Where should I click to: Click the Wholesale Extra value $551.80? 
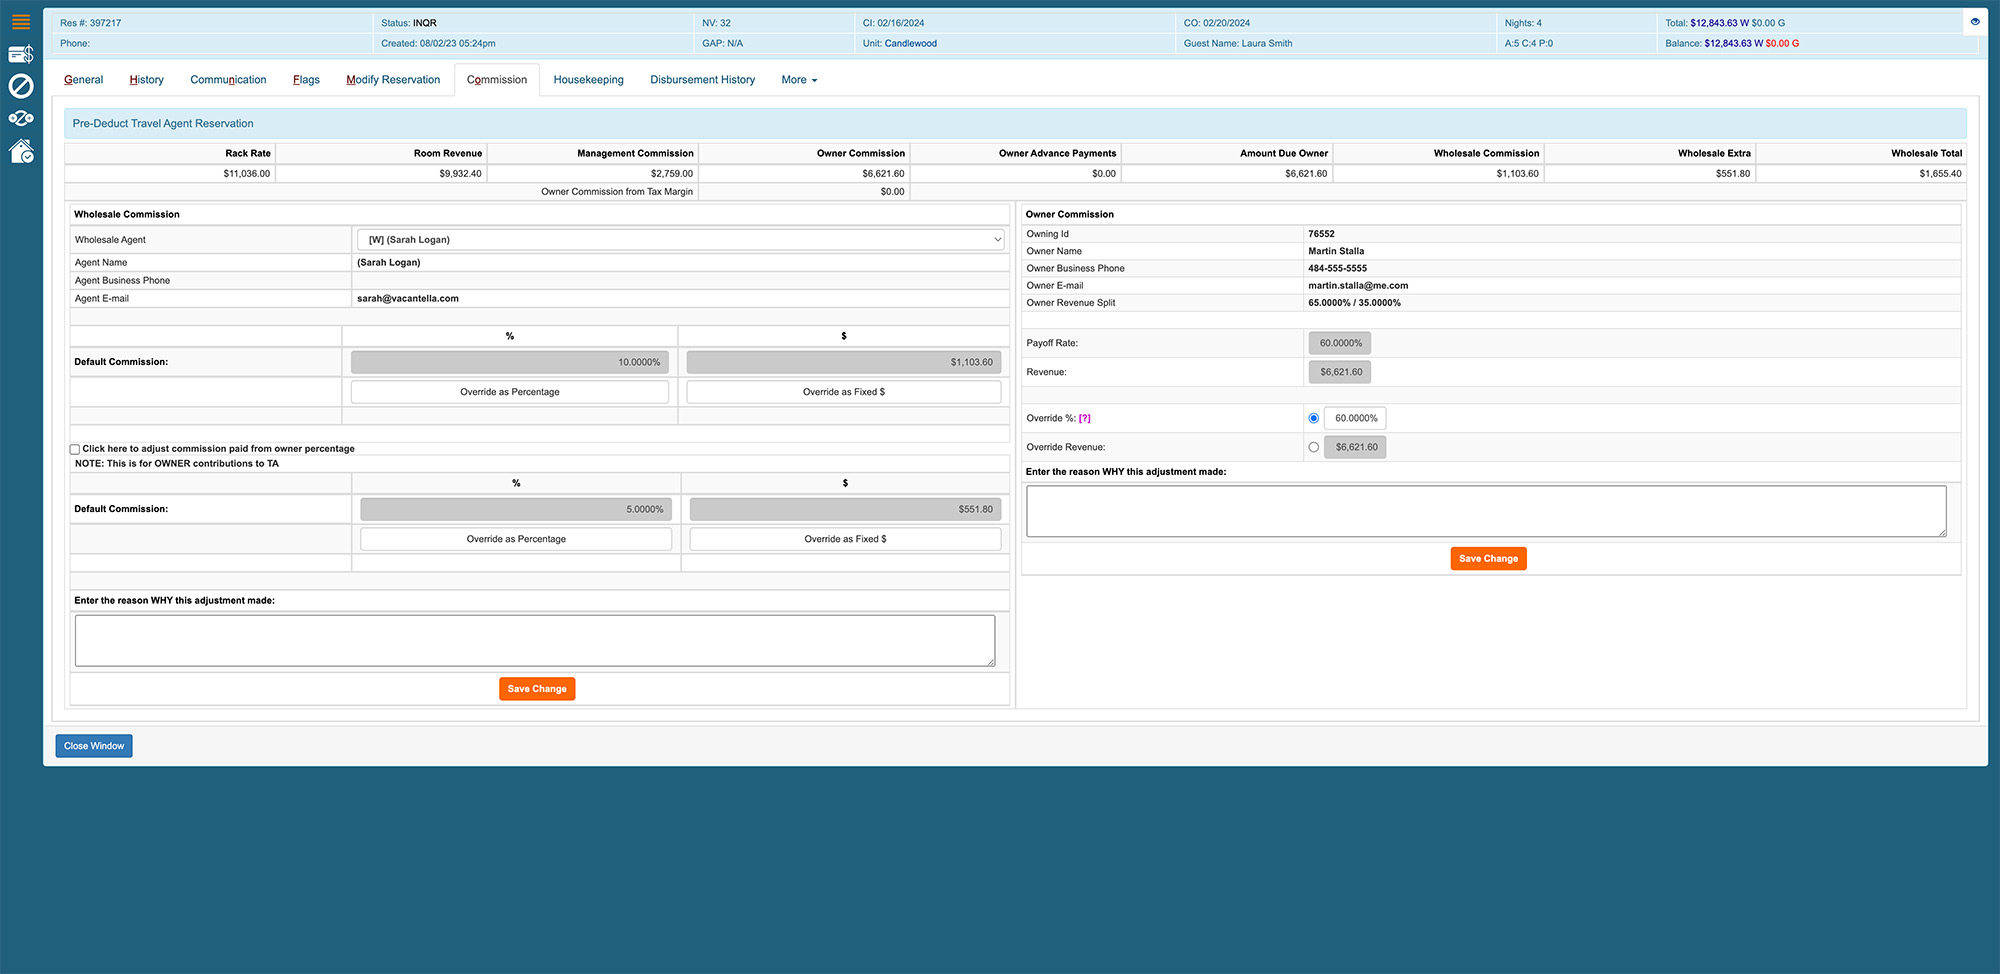tap(1733, 174)
